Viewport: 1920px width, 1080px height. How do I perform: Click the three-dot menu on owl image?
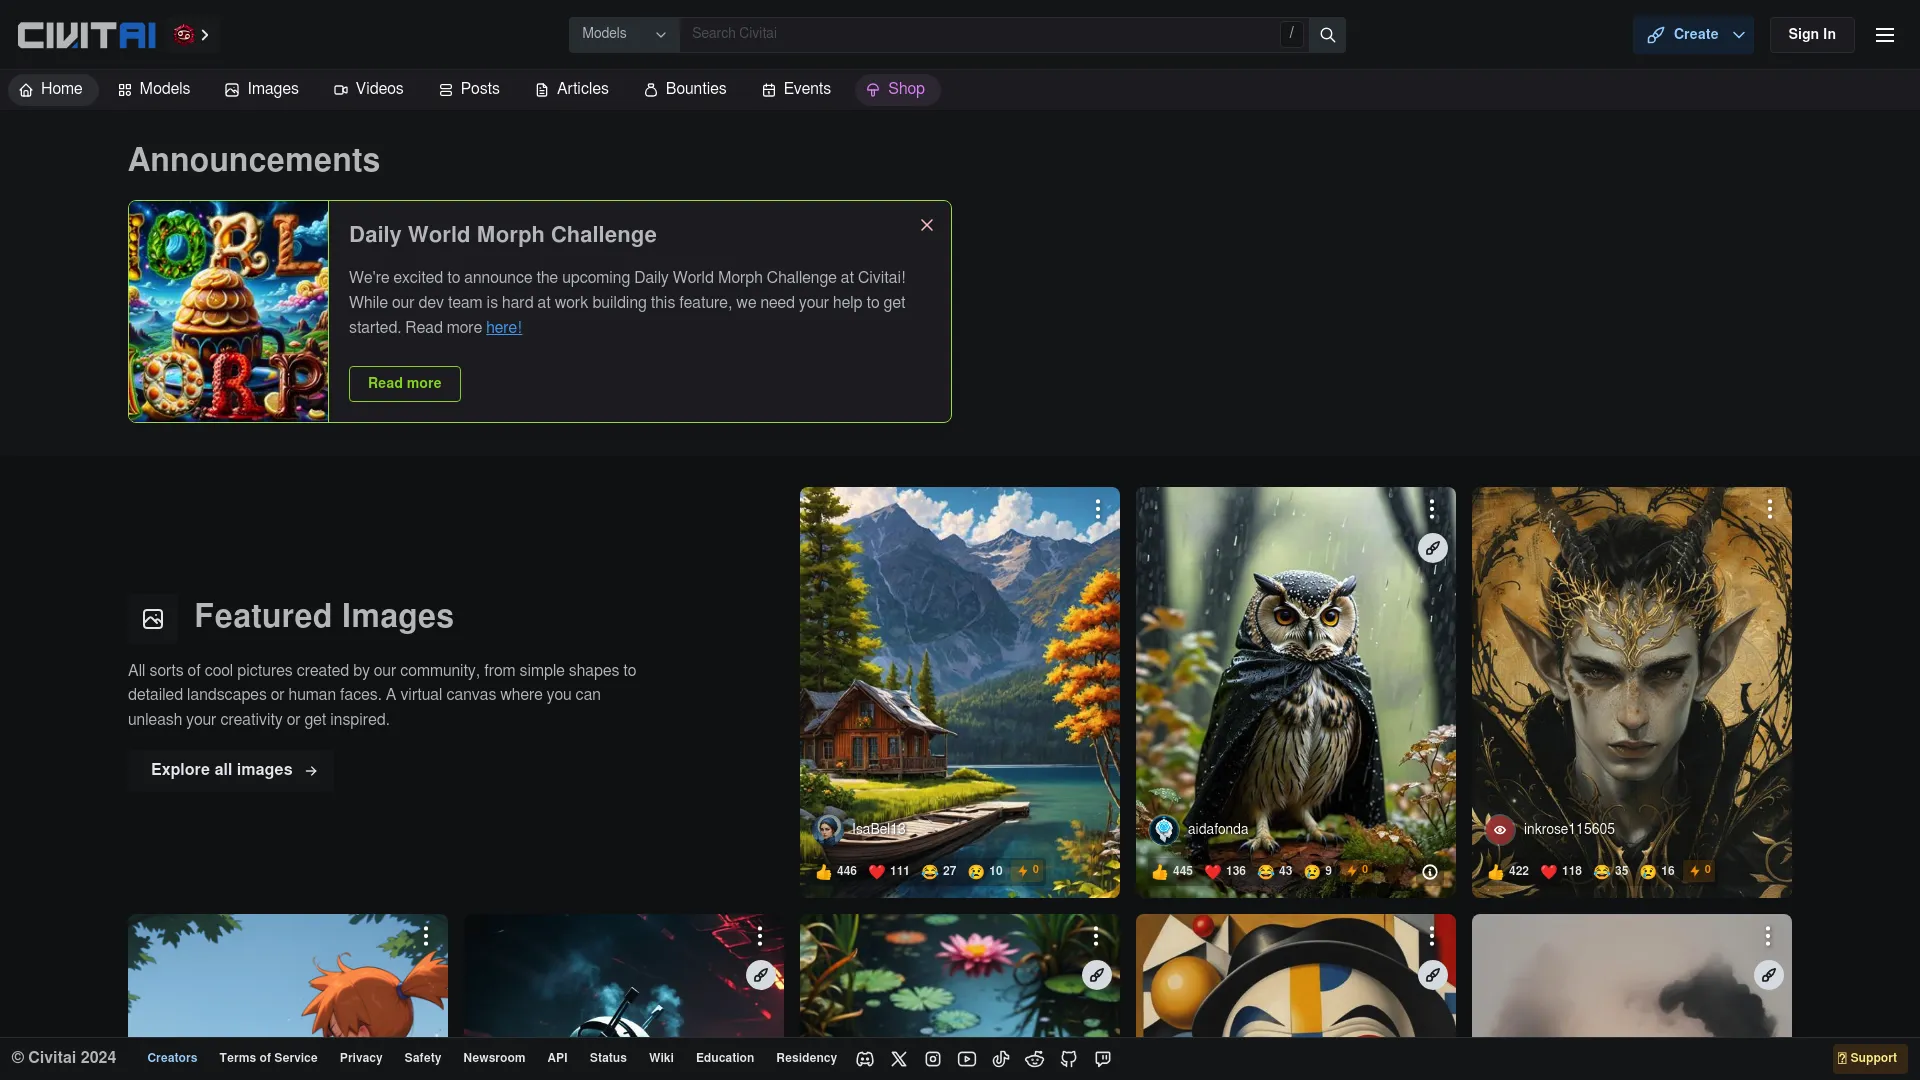tap(1432, 510)
